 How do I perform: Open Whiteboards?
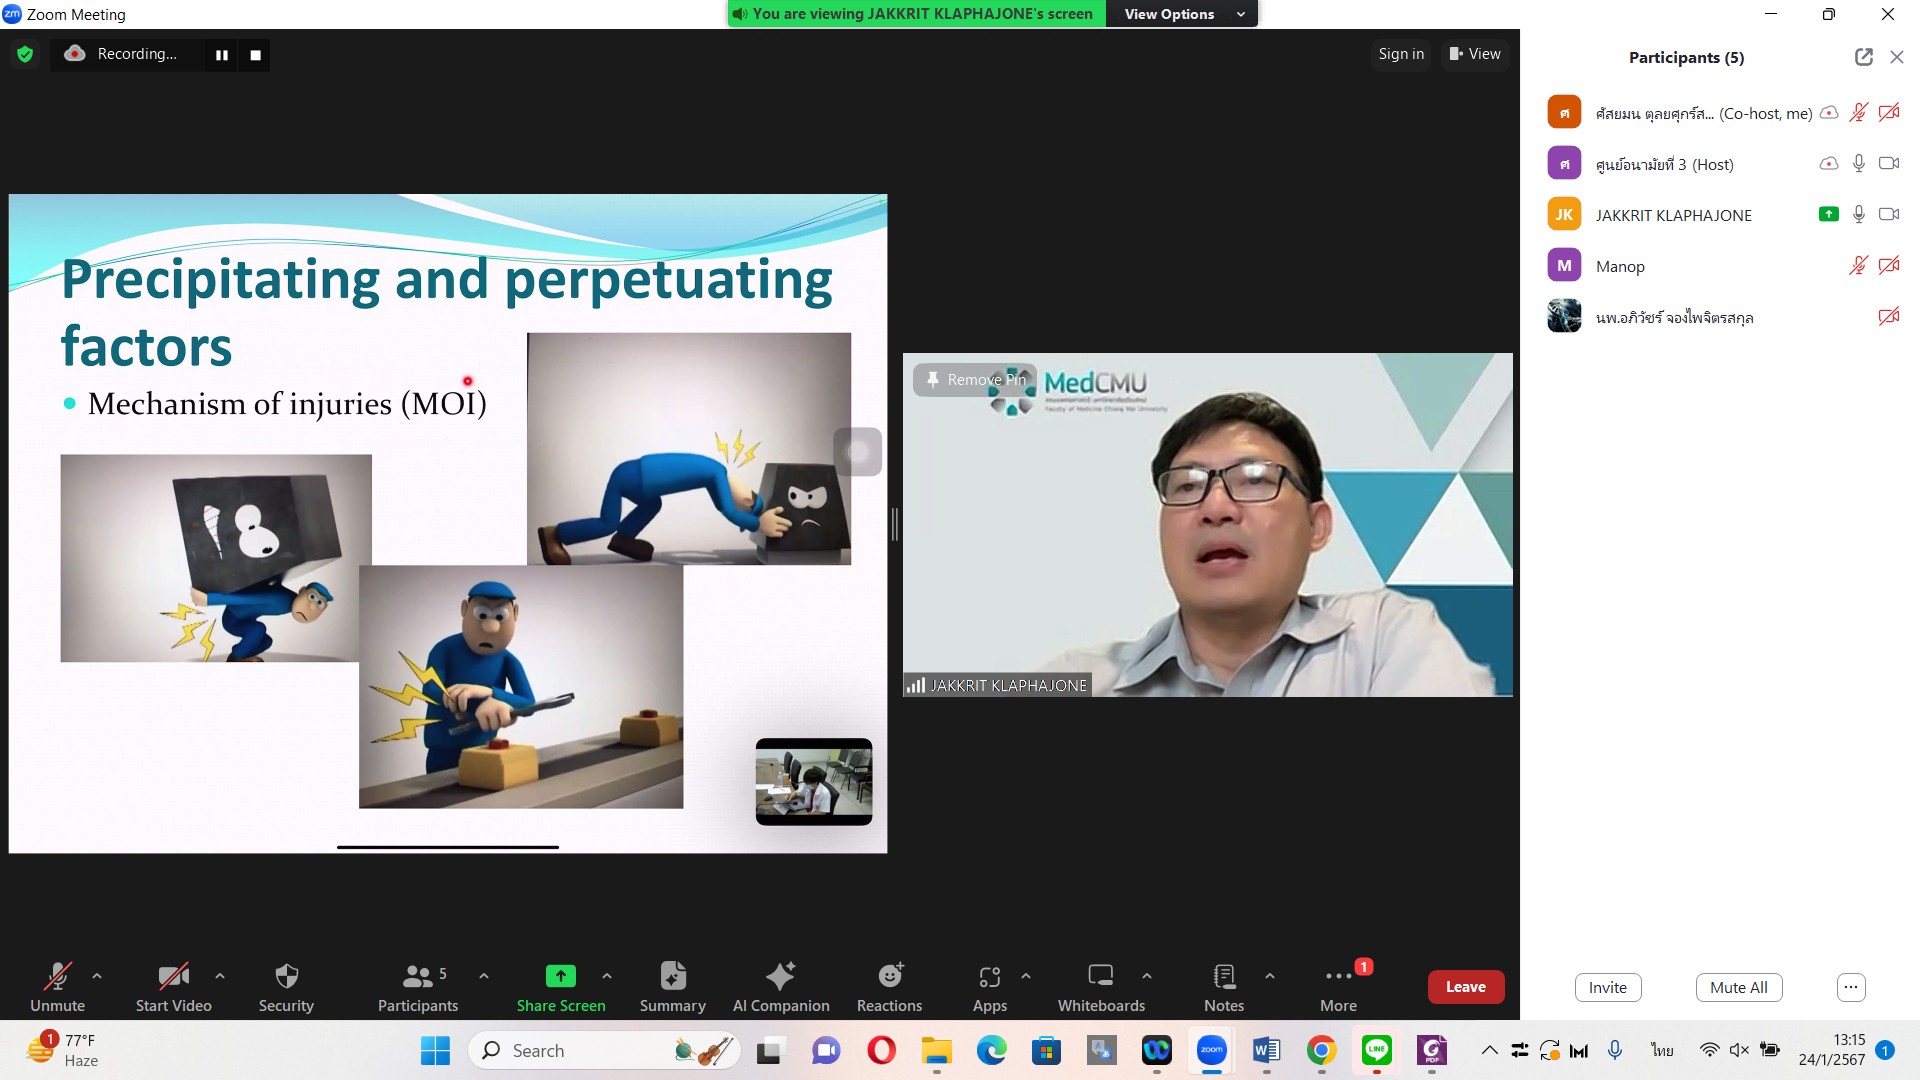(1101, 986)
